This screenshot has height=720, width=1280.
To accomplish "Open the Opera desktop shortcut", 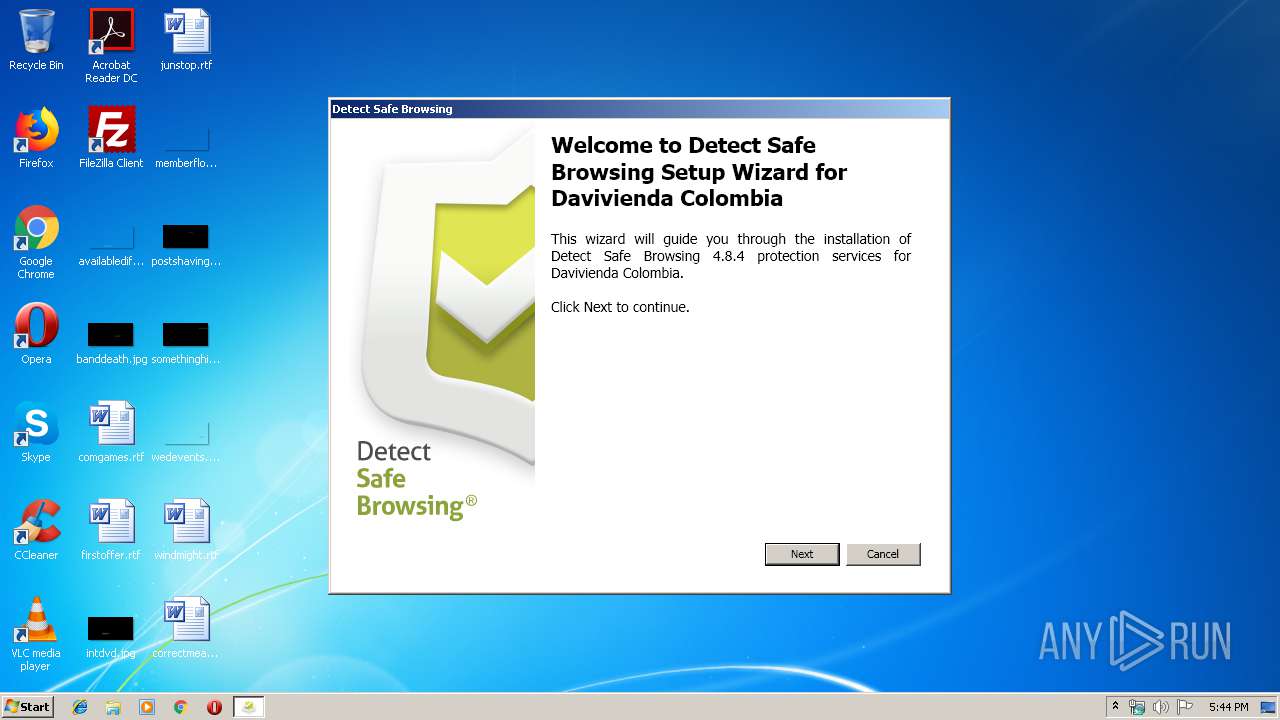I will pos(36,334).
